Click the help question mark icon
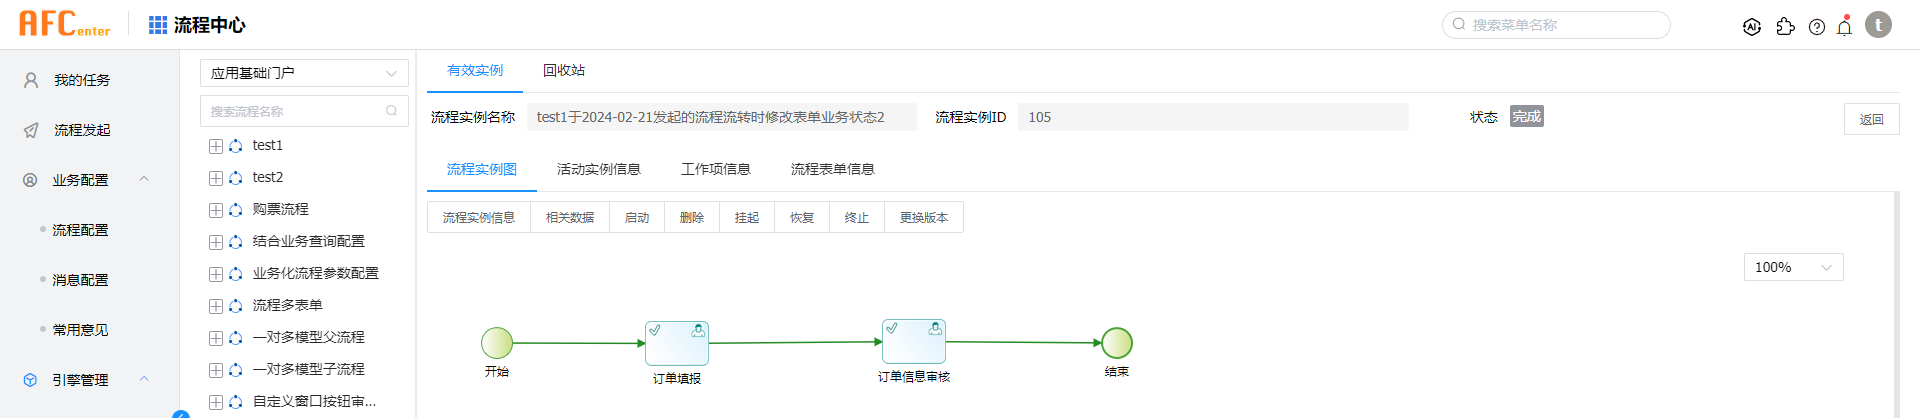The height and width of the screenshot is (418, 1920). coord(1817,27)
